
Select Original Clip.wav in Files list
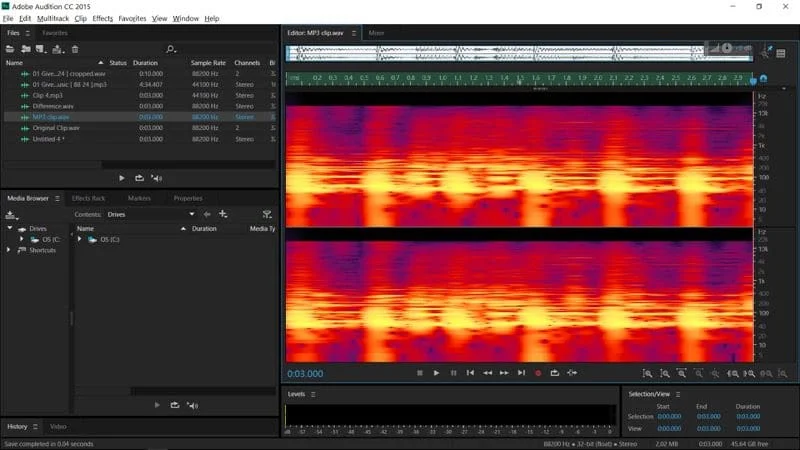56,128
